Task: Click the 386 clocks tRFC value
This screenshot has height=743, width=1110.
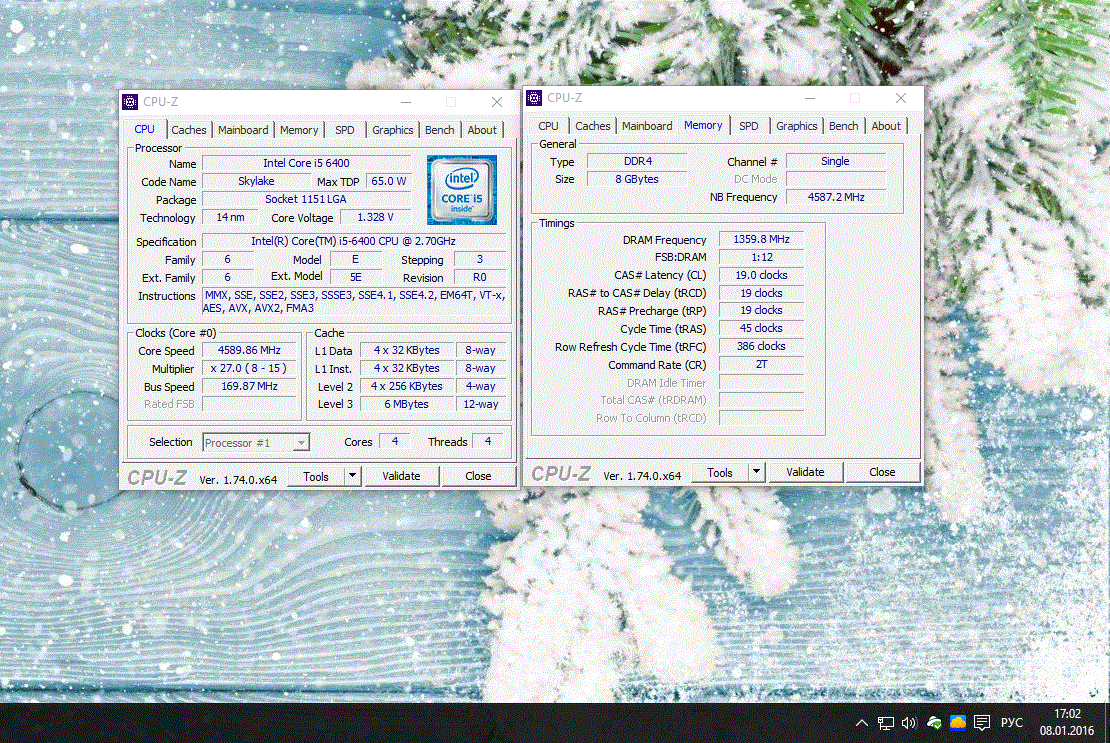Action: point(762,346)
